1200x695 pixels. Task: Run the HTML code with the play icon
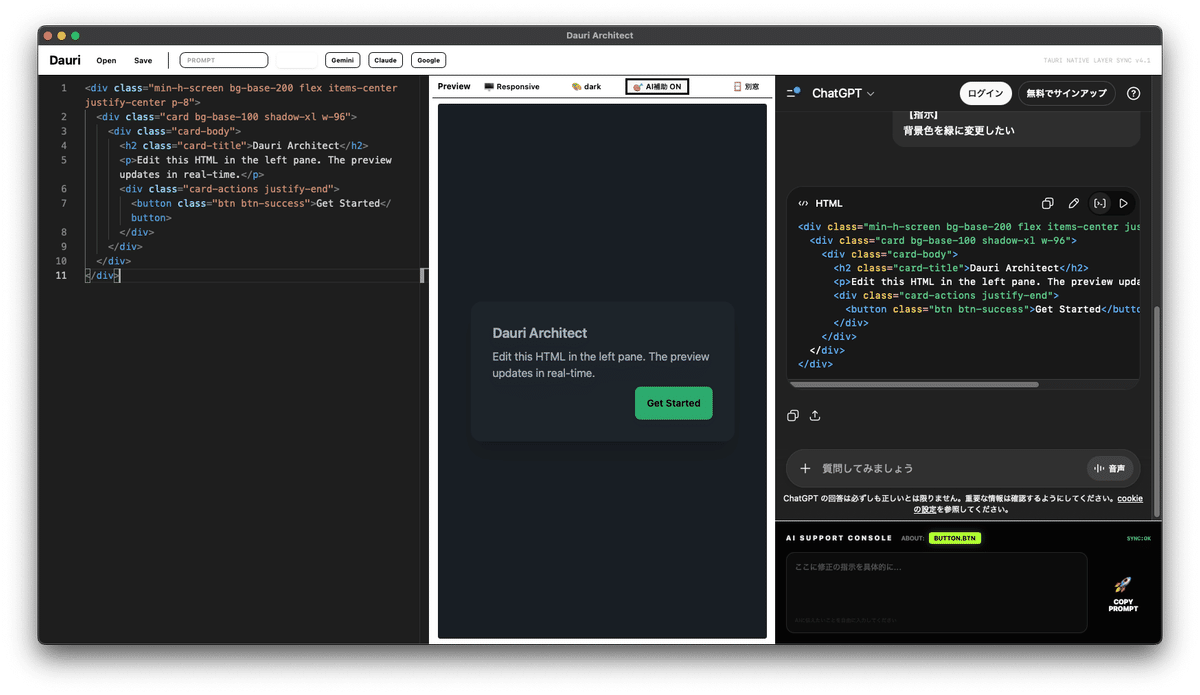[x=1122, y=203]
